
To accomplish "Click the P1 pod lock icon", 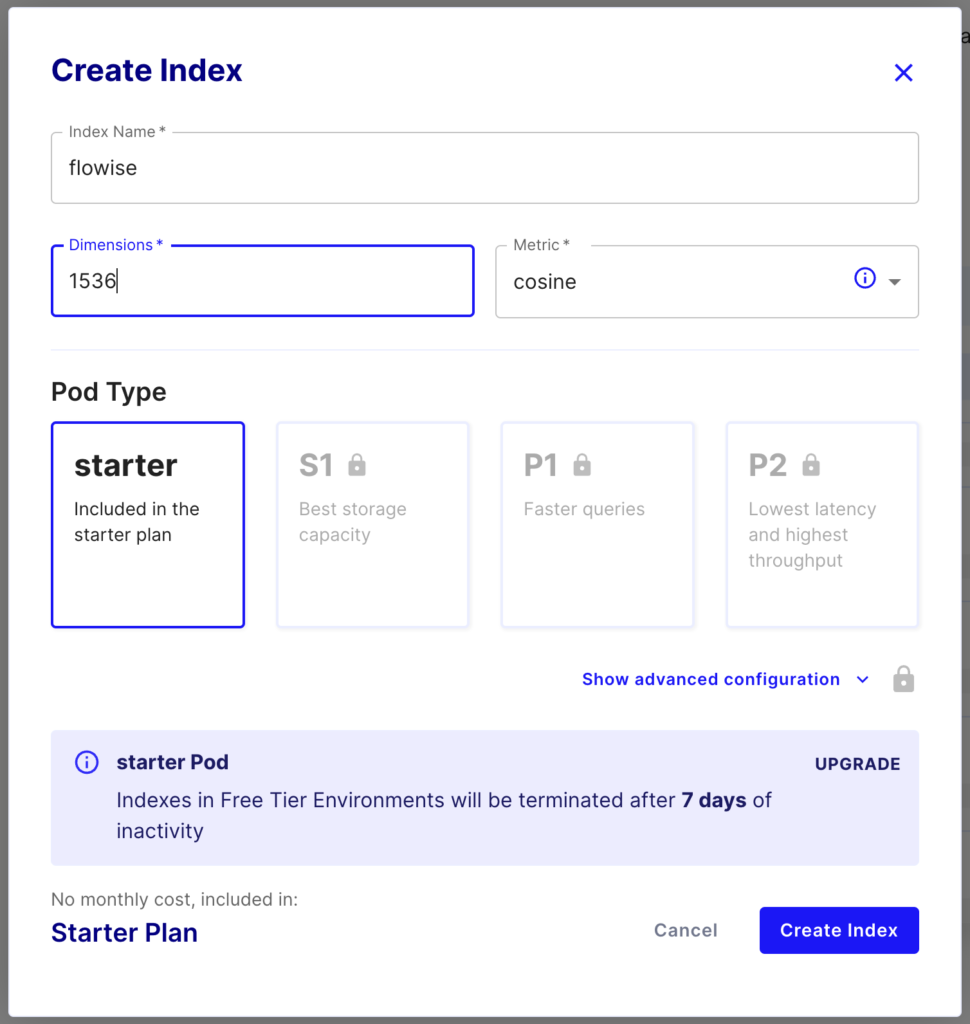I will [x=582, y=465].
